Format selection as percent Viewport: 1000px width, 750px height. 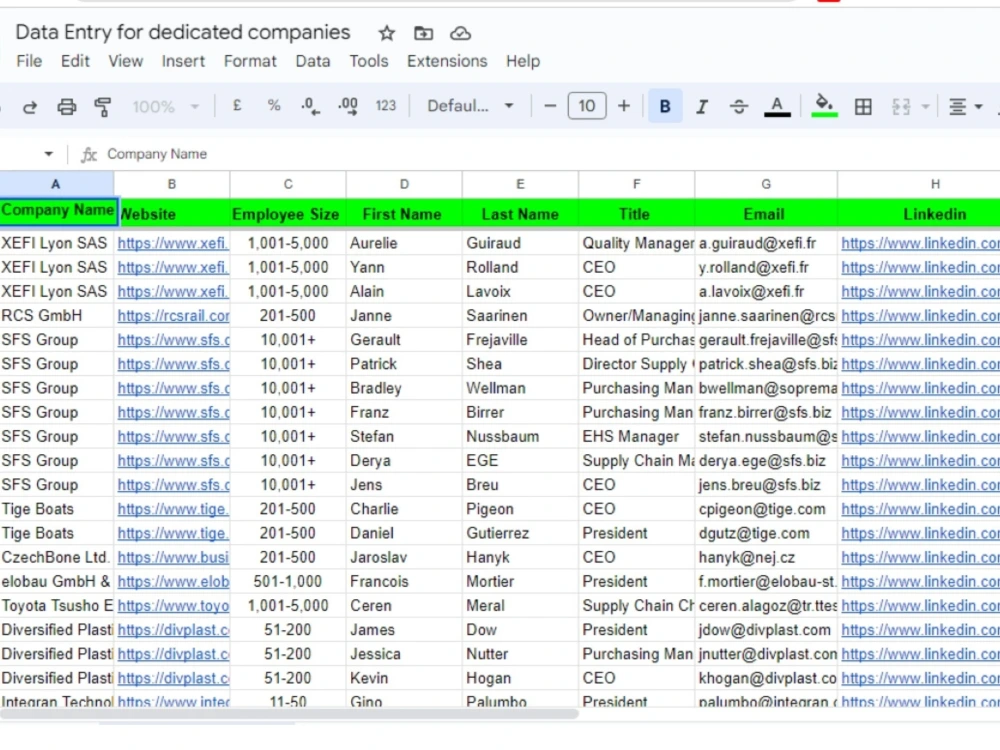(x=274, y=106)
